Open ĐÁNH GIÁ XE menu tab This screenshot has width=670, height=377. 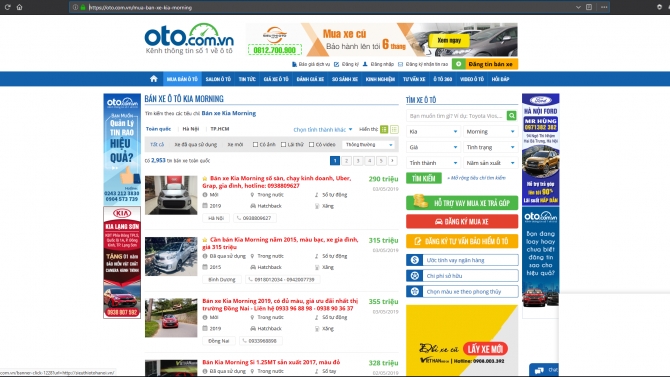[310, 79]
